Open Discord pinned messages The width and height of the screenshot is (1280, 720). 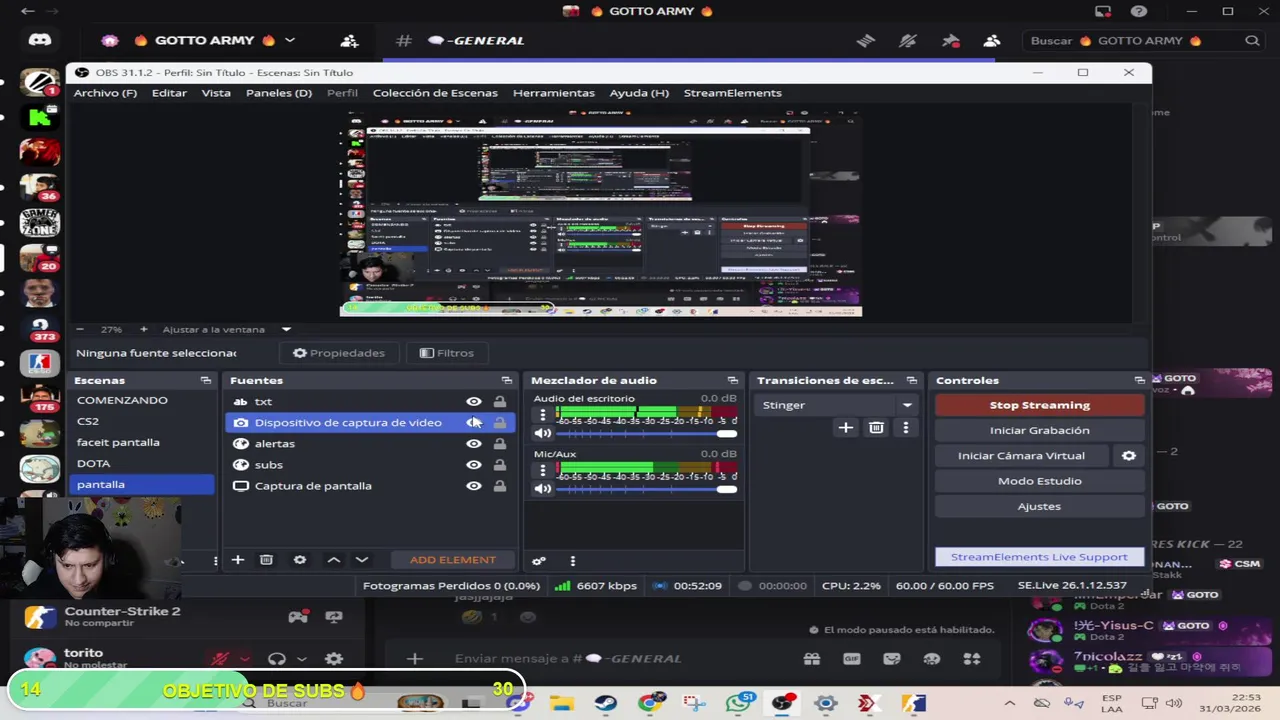coord(951,41)
